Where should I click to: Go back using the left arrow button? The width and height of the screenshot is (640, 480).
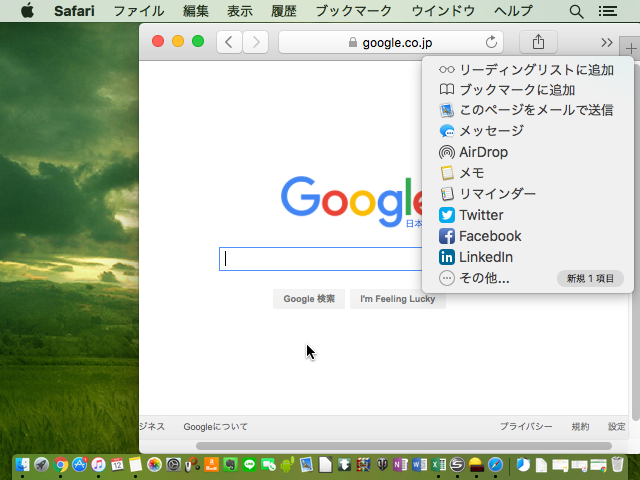point(229,42)
